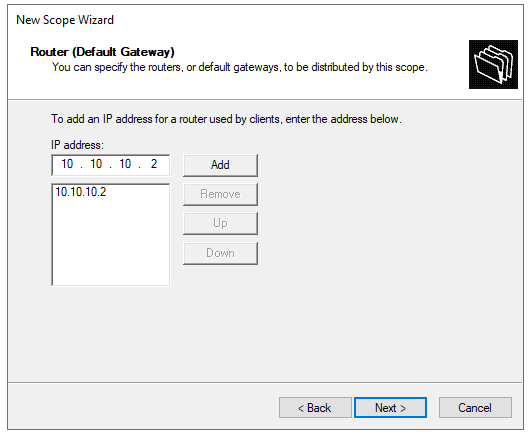531x438 pixels.
Task: Click the 'To add an IP address' instruction text
Action: 226,119
